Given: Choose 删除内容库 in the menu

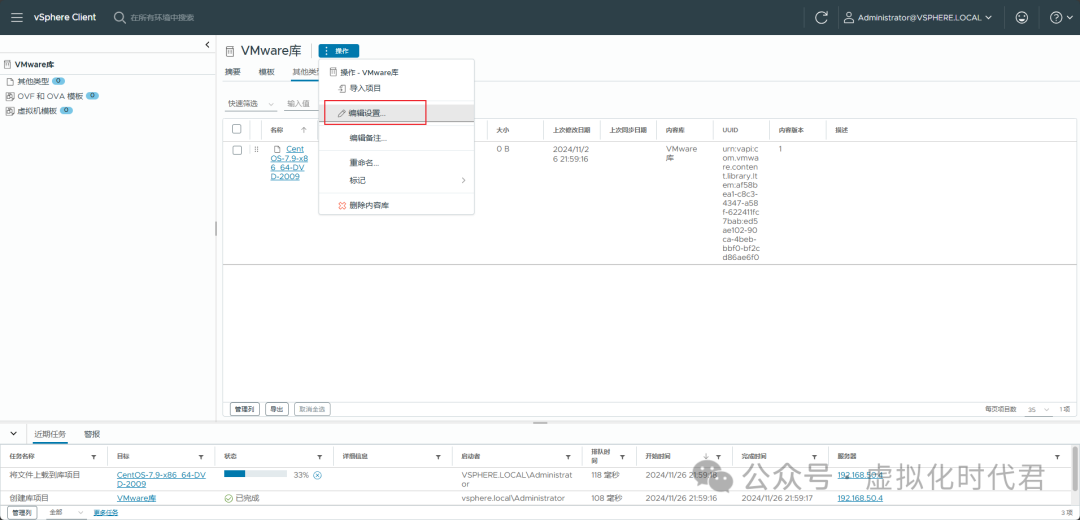Looking at the screenshot, I should pos(368,205).
